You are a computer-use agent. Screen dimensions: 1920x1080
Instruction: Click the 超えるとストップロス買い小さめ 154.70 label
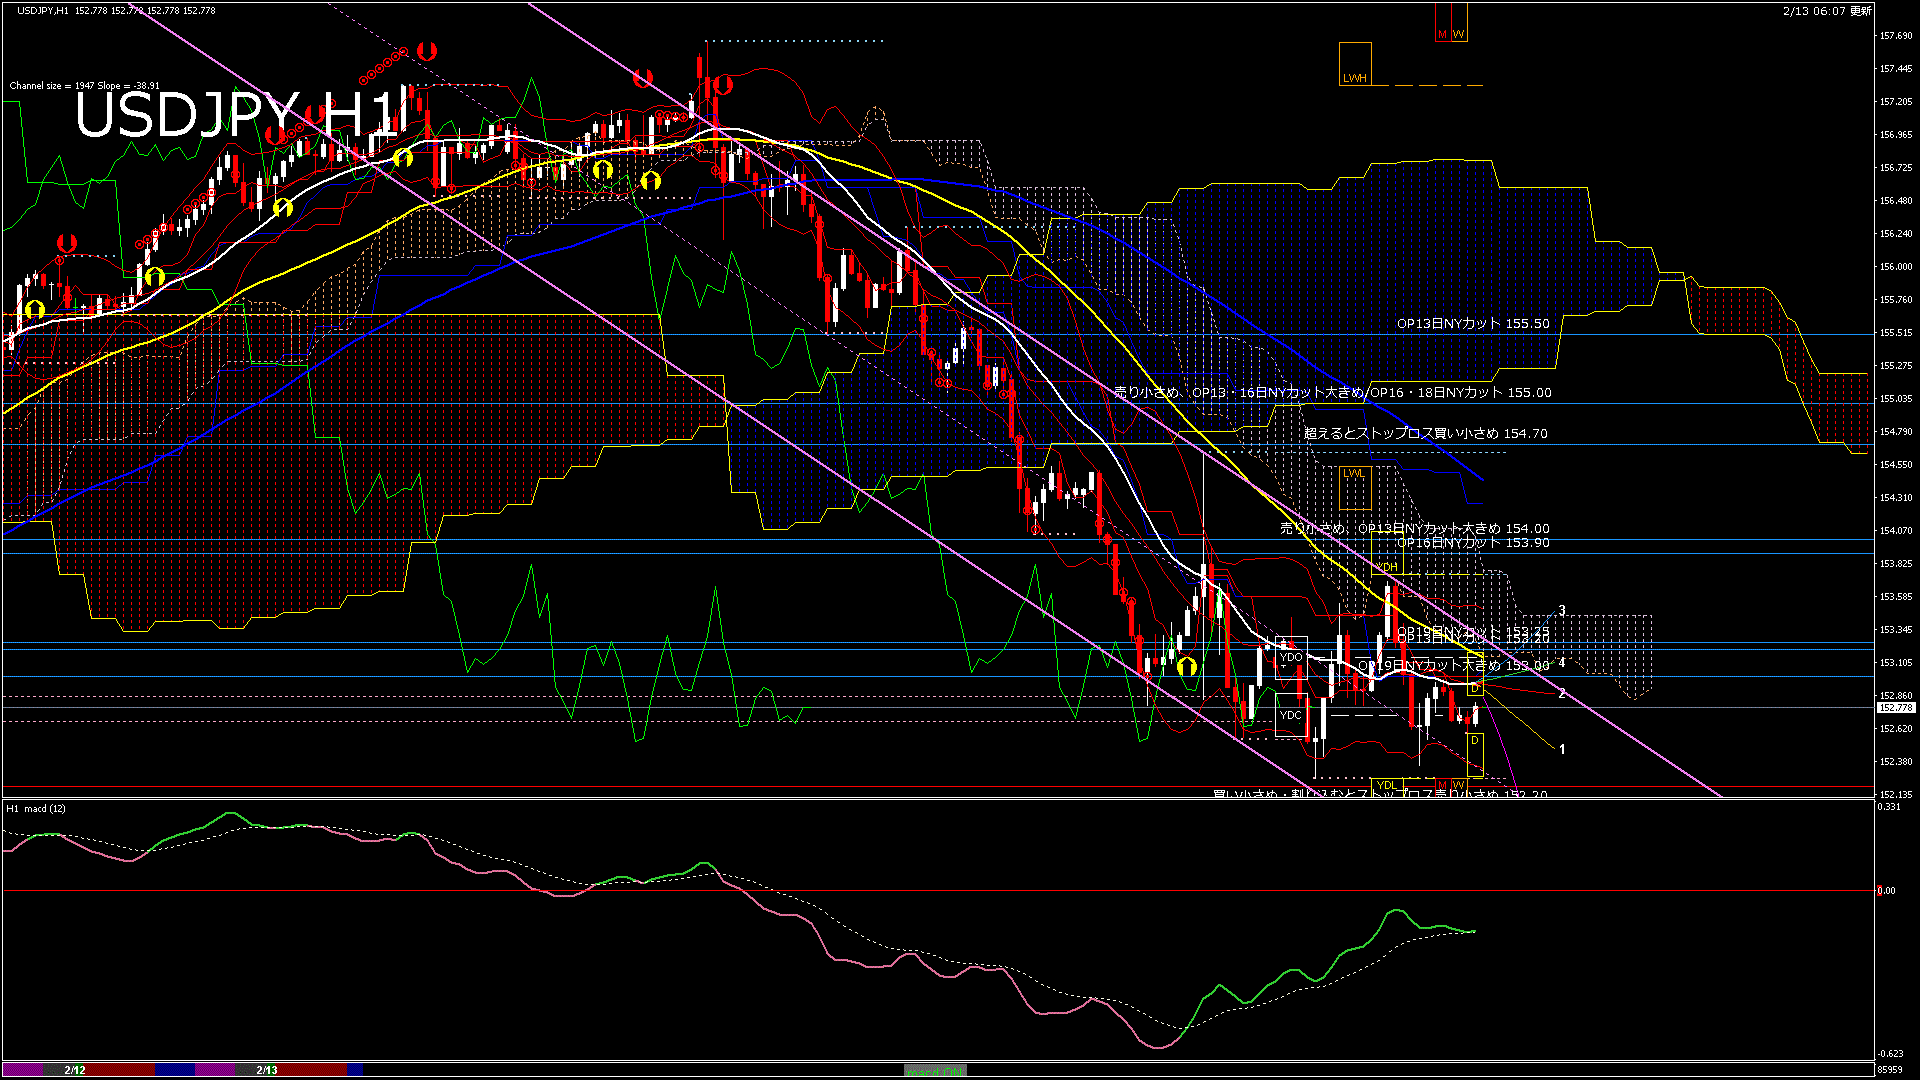(1425, 433)
